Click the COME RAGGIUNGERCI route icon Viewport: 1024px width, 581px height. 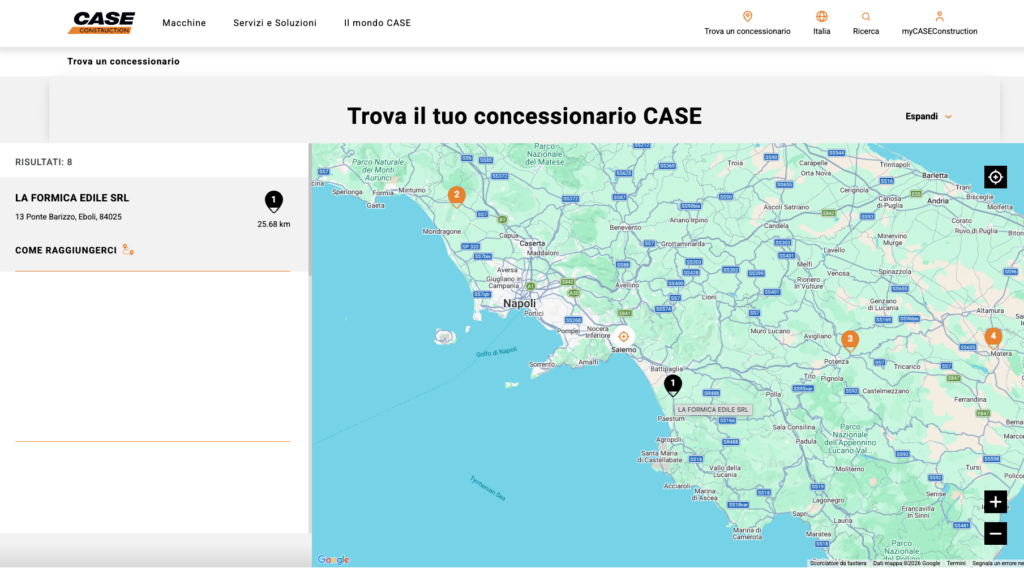[128, 250]
